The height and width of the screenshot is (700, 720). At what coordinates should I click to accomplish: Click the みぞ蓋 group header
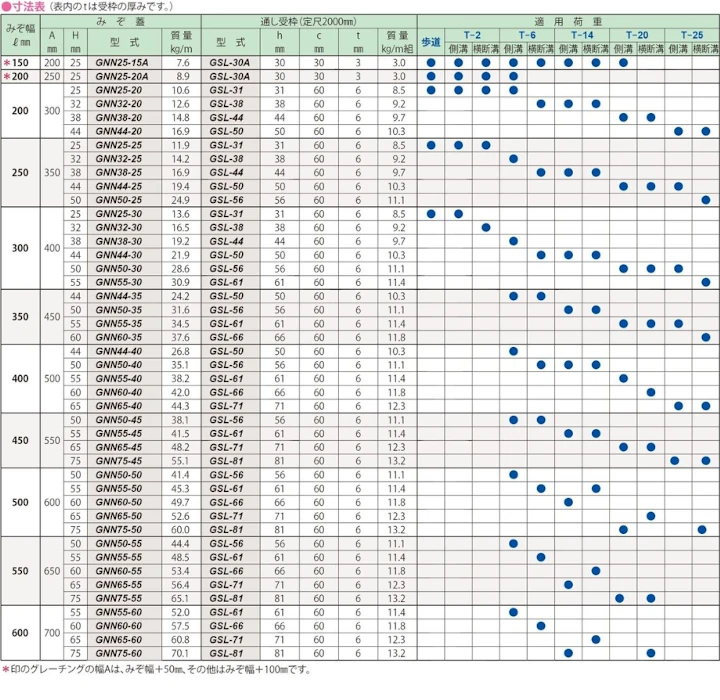coord(120,22)
